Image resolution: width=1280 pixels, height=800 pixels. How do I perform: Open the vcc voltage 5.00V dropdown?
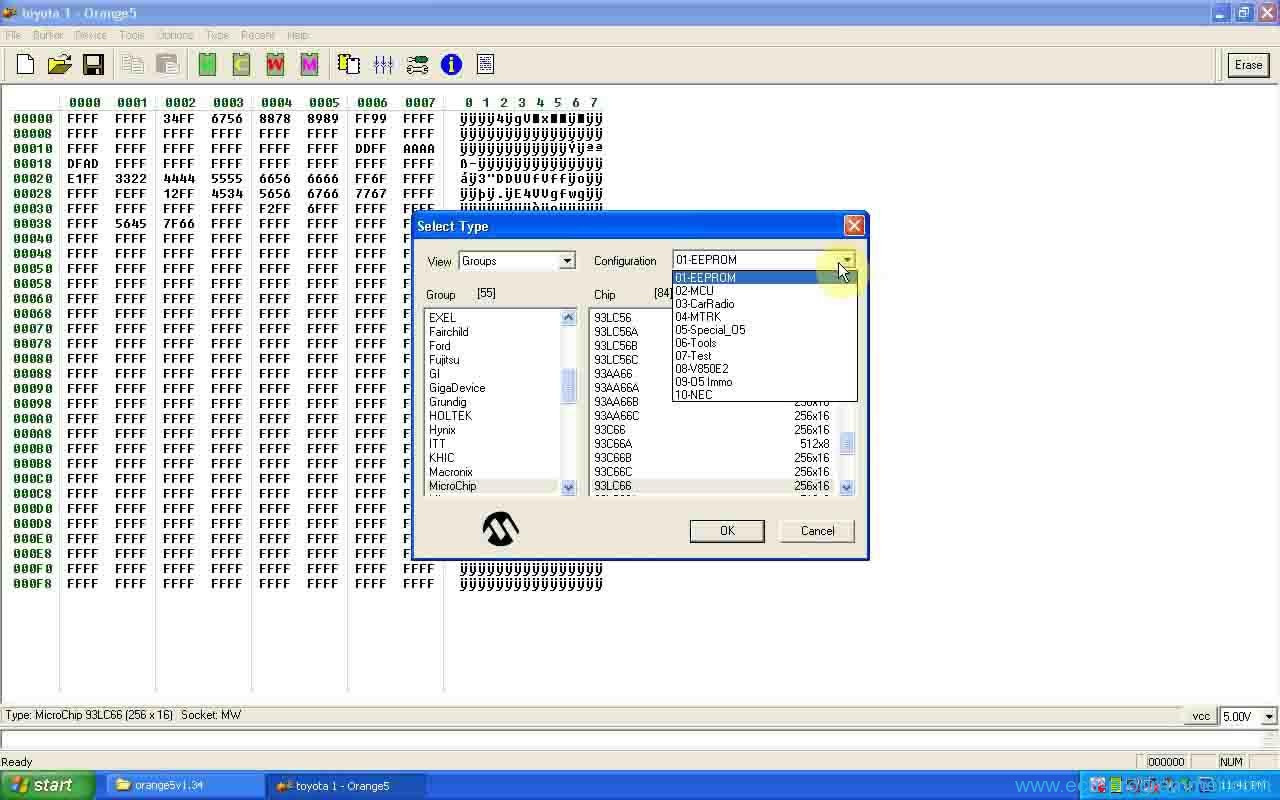click(x=1269, y=716)
